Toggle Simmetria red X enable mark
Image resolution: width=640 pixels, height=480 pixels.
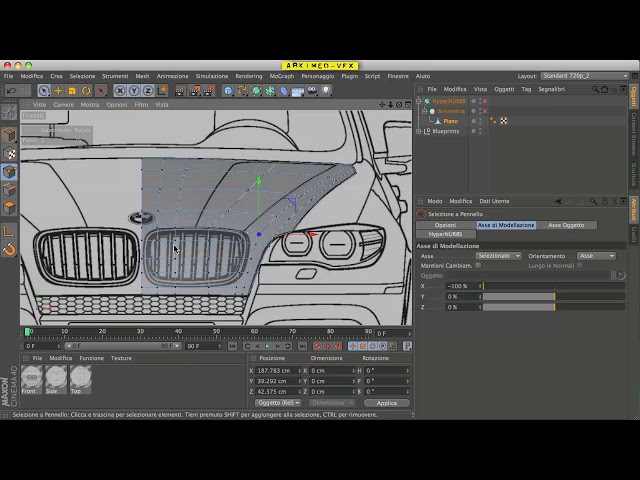[485, 111]
